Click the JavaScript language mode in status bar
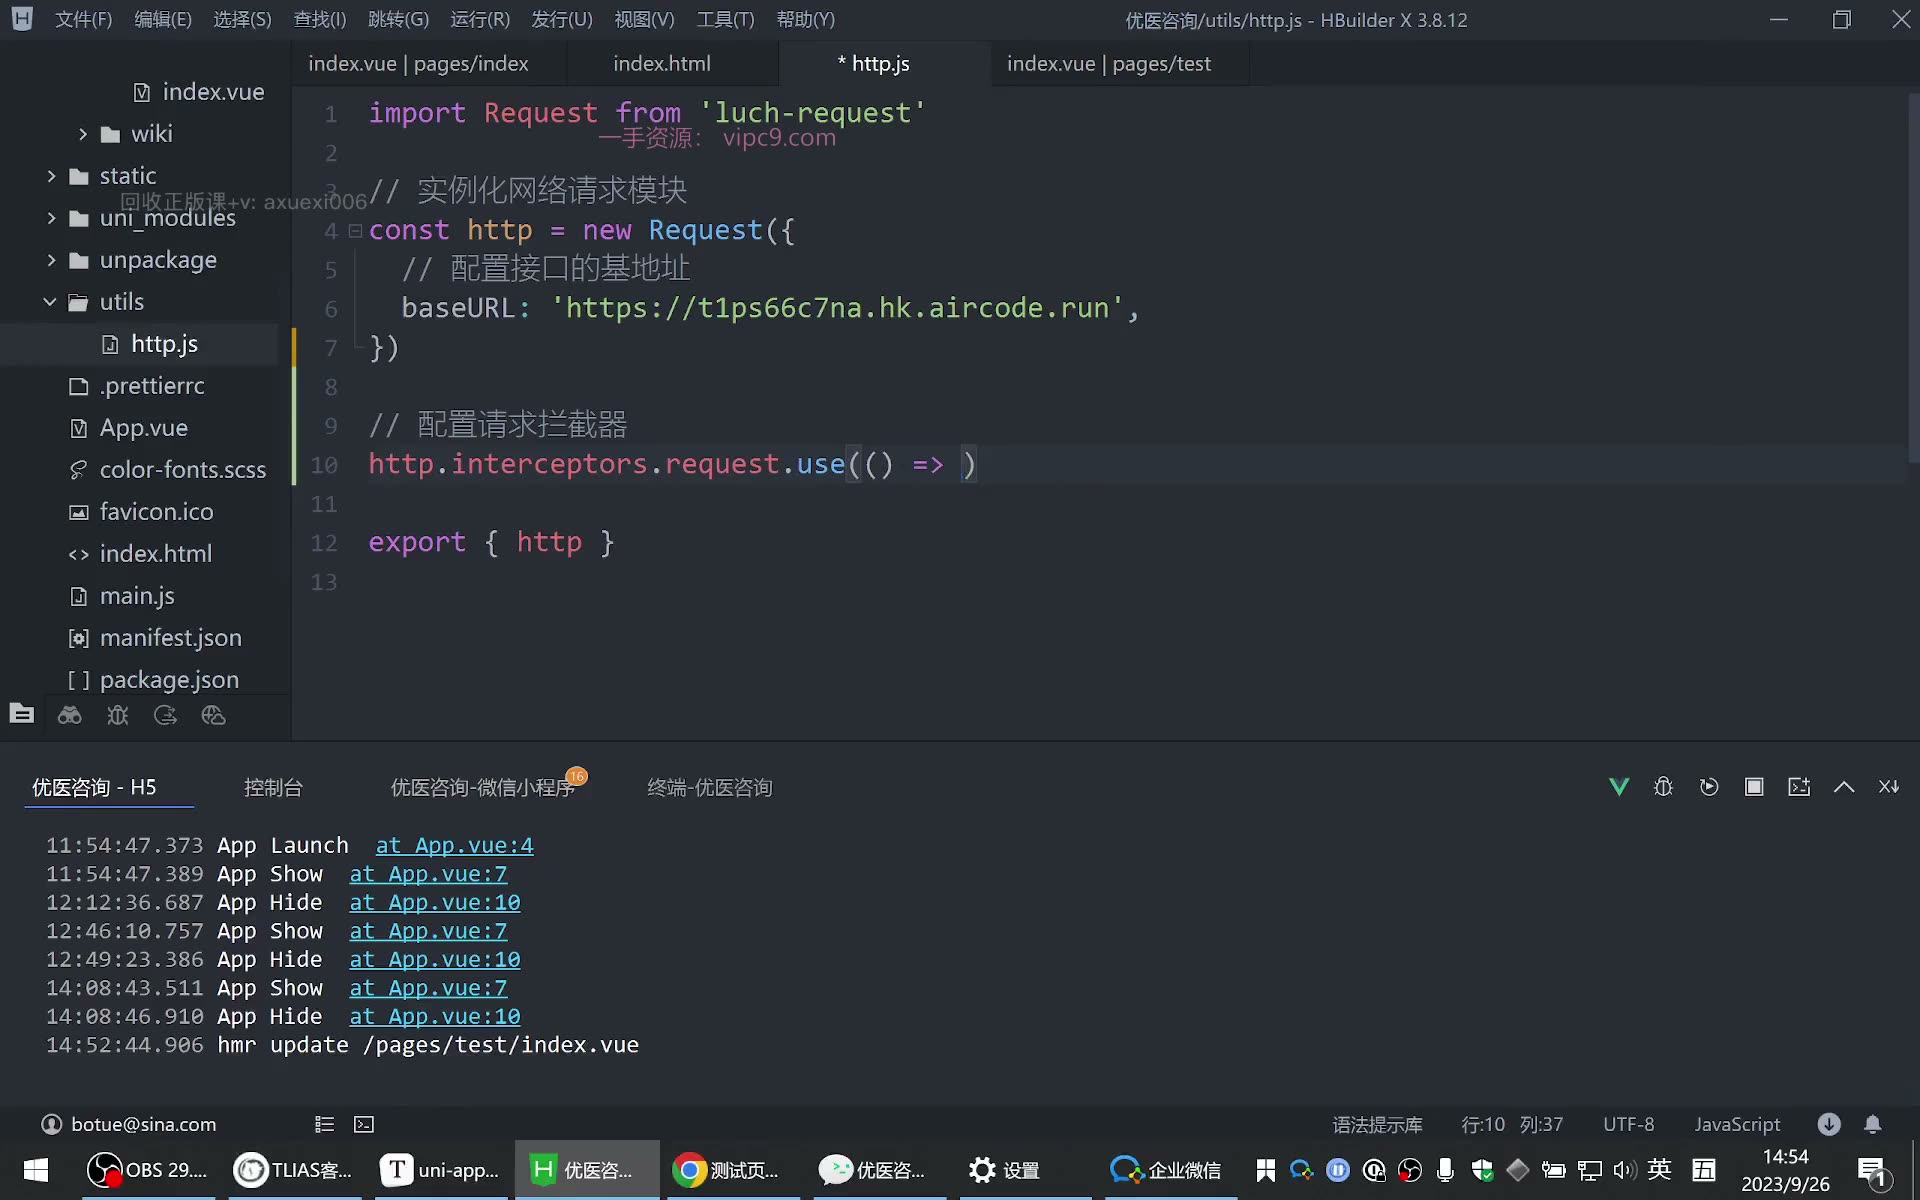Screen dimensions: 1920x1200 click(x=1737, y=1124)
